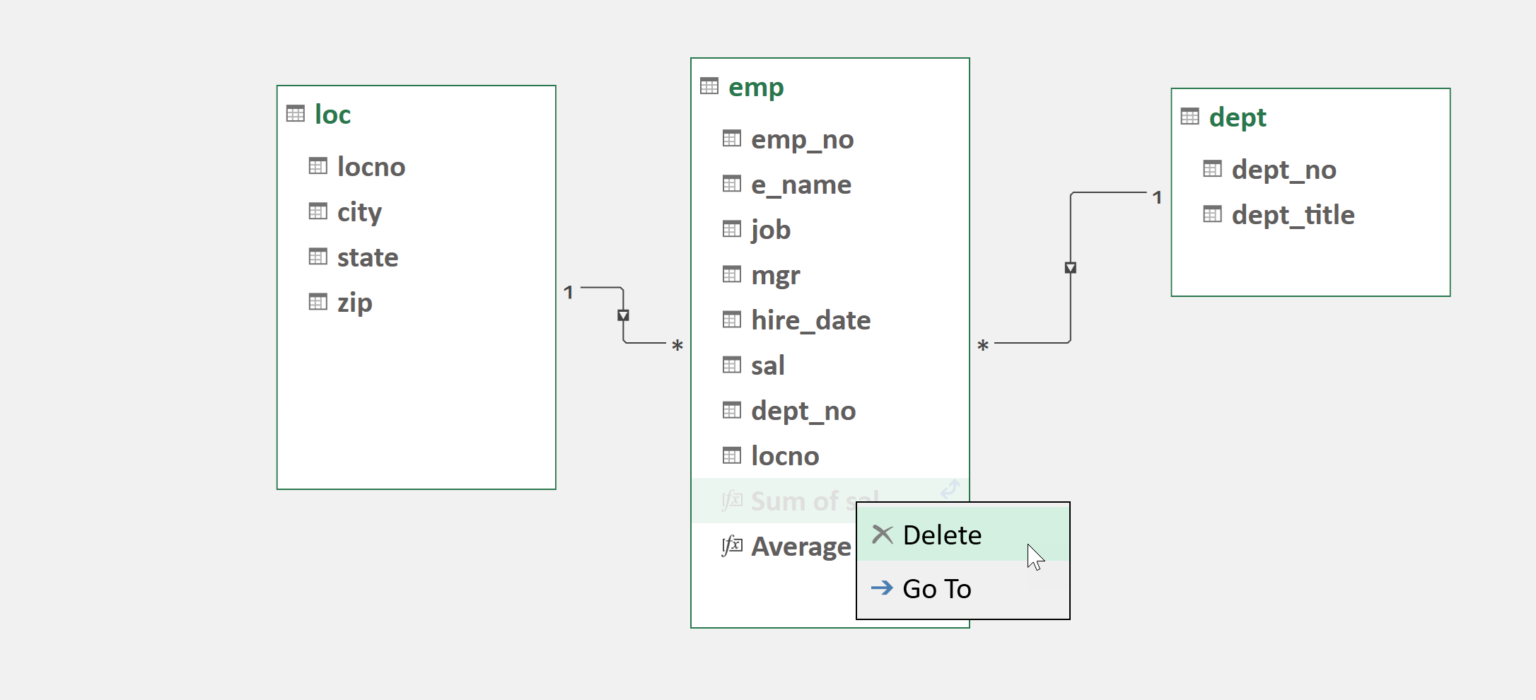This screenshot has height=700, width=1536.
Task: Click the blue diagonal arrow near Sum of sal
Action: tap(950, 489)
